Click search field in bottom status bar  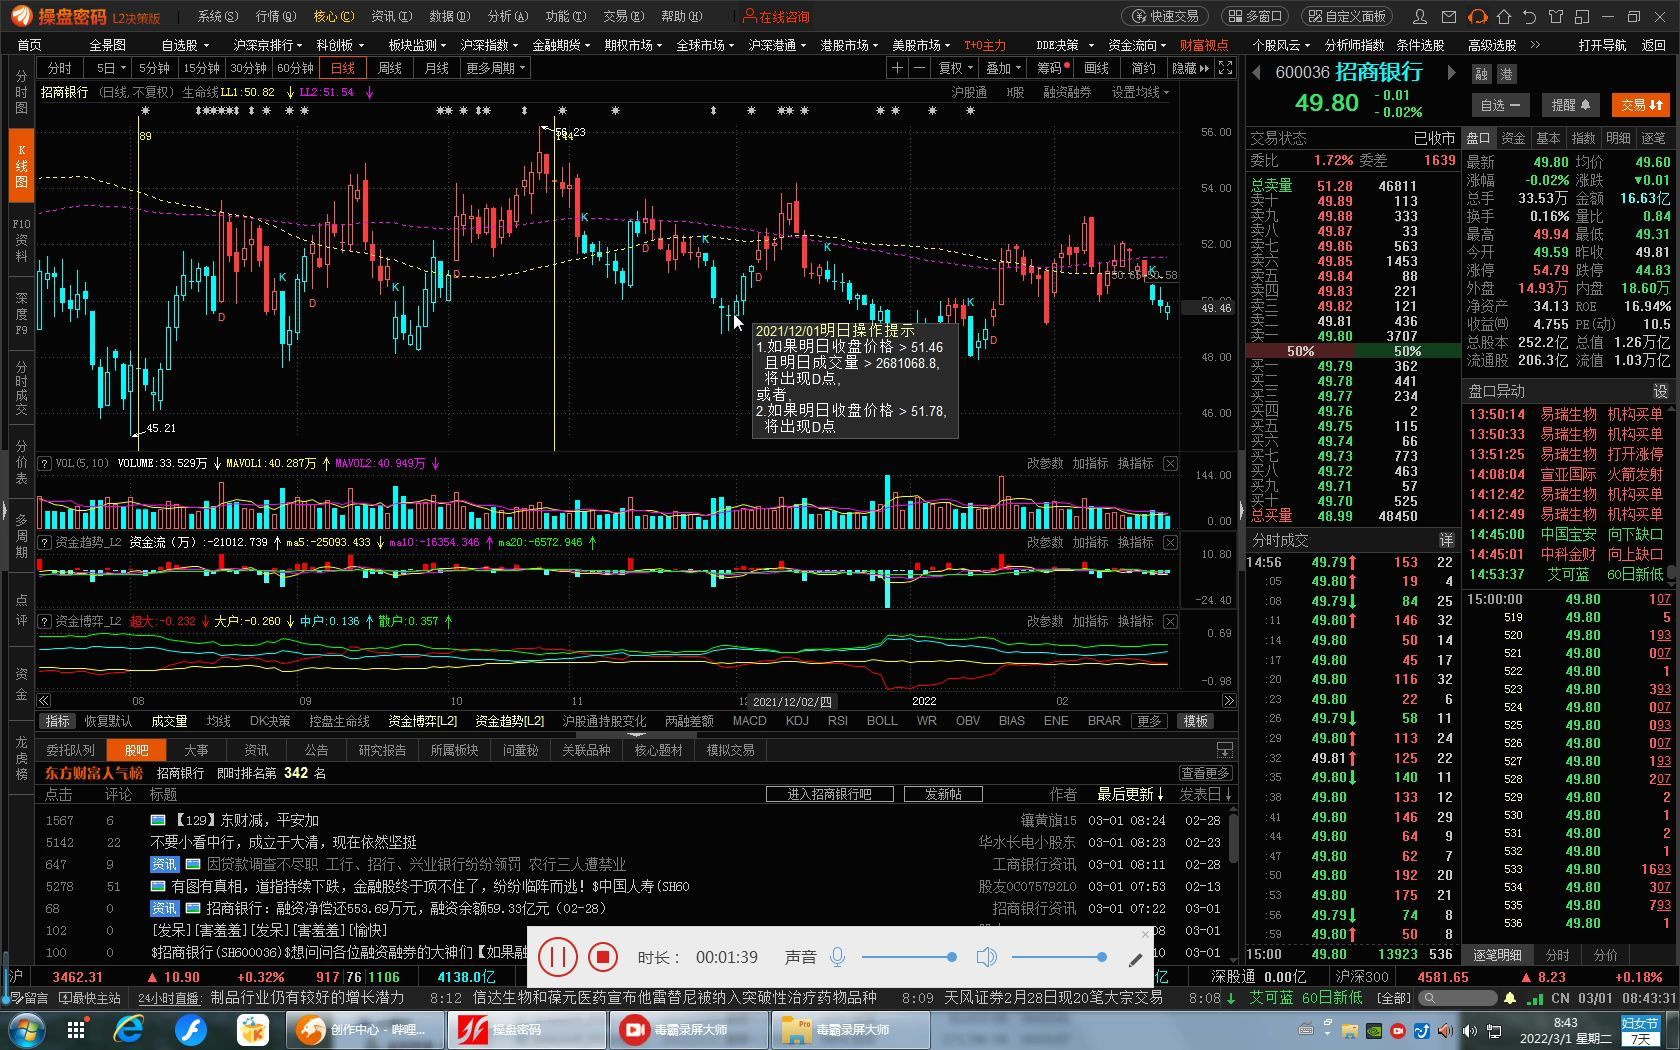click(1457, 998)
